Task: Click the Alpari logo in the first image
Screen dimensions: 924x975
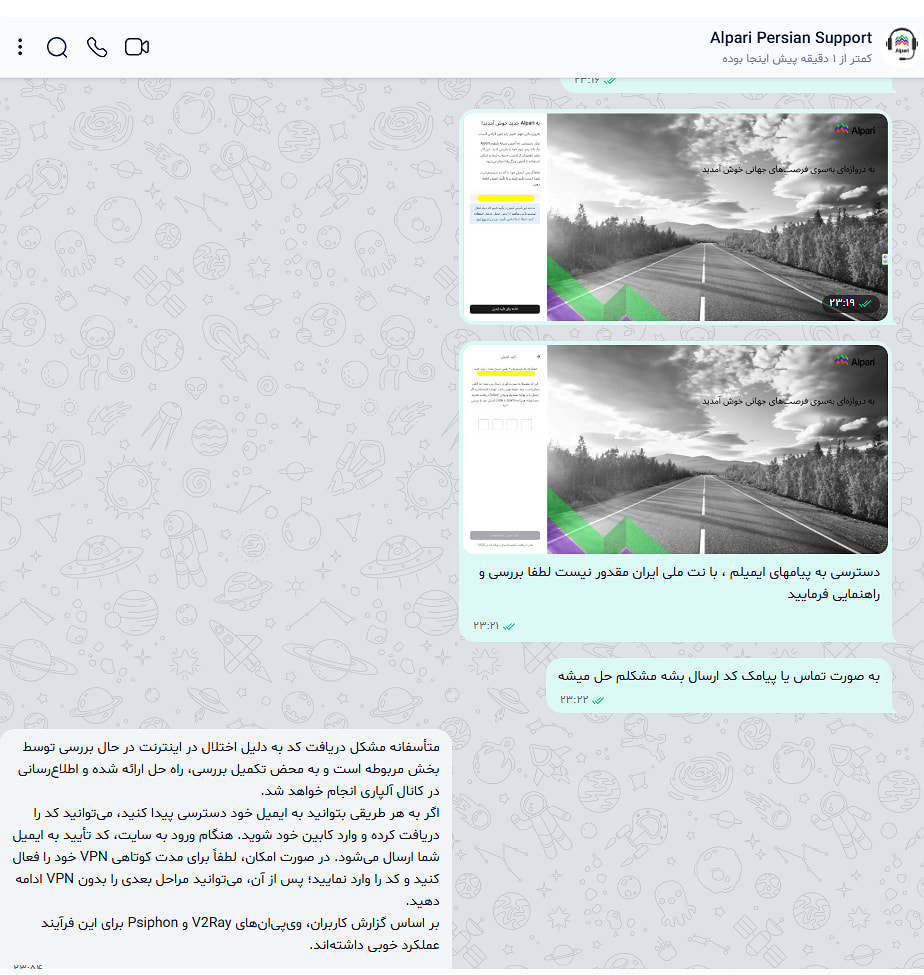Action: point(854,130)
